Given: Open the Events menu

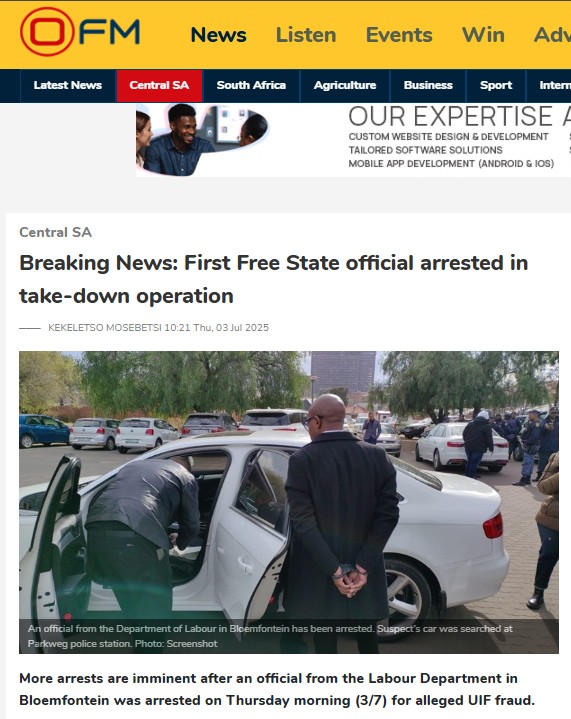Looking at the screenshot, I should 399,35.
